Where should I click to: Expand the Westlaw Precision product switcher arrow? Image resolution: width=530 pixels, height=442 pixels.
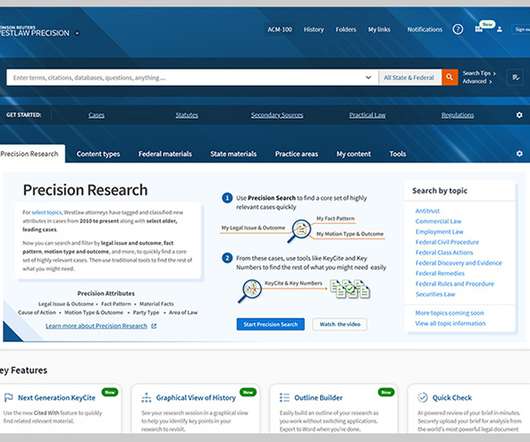[x=77, y=33]
